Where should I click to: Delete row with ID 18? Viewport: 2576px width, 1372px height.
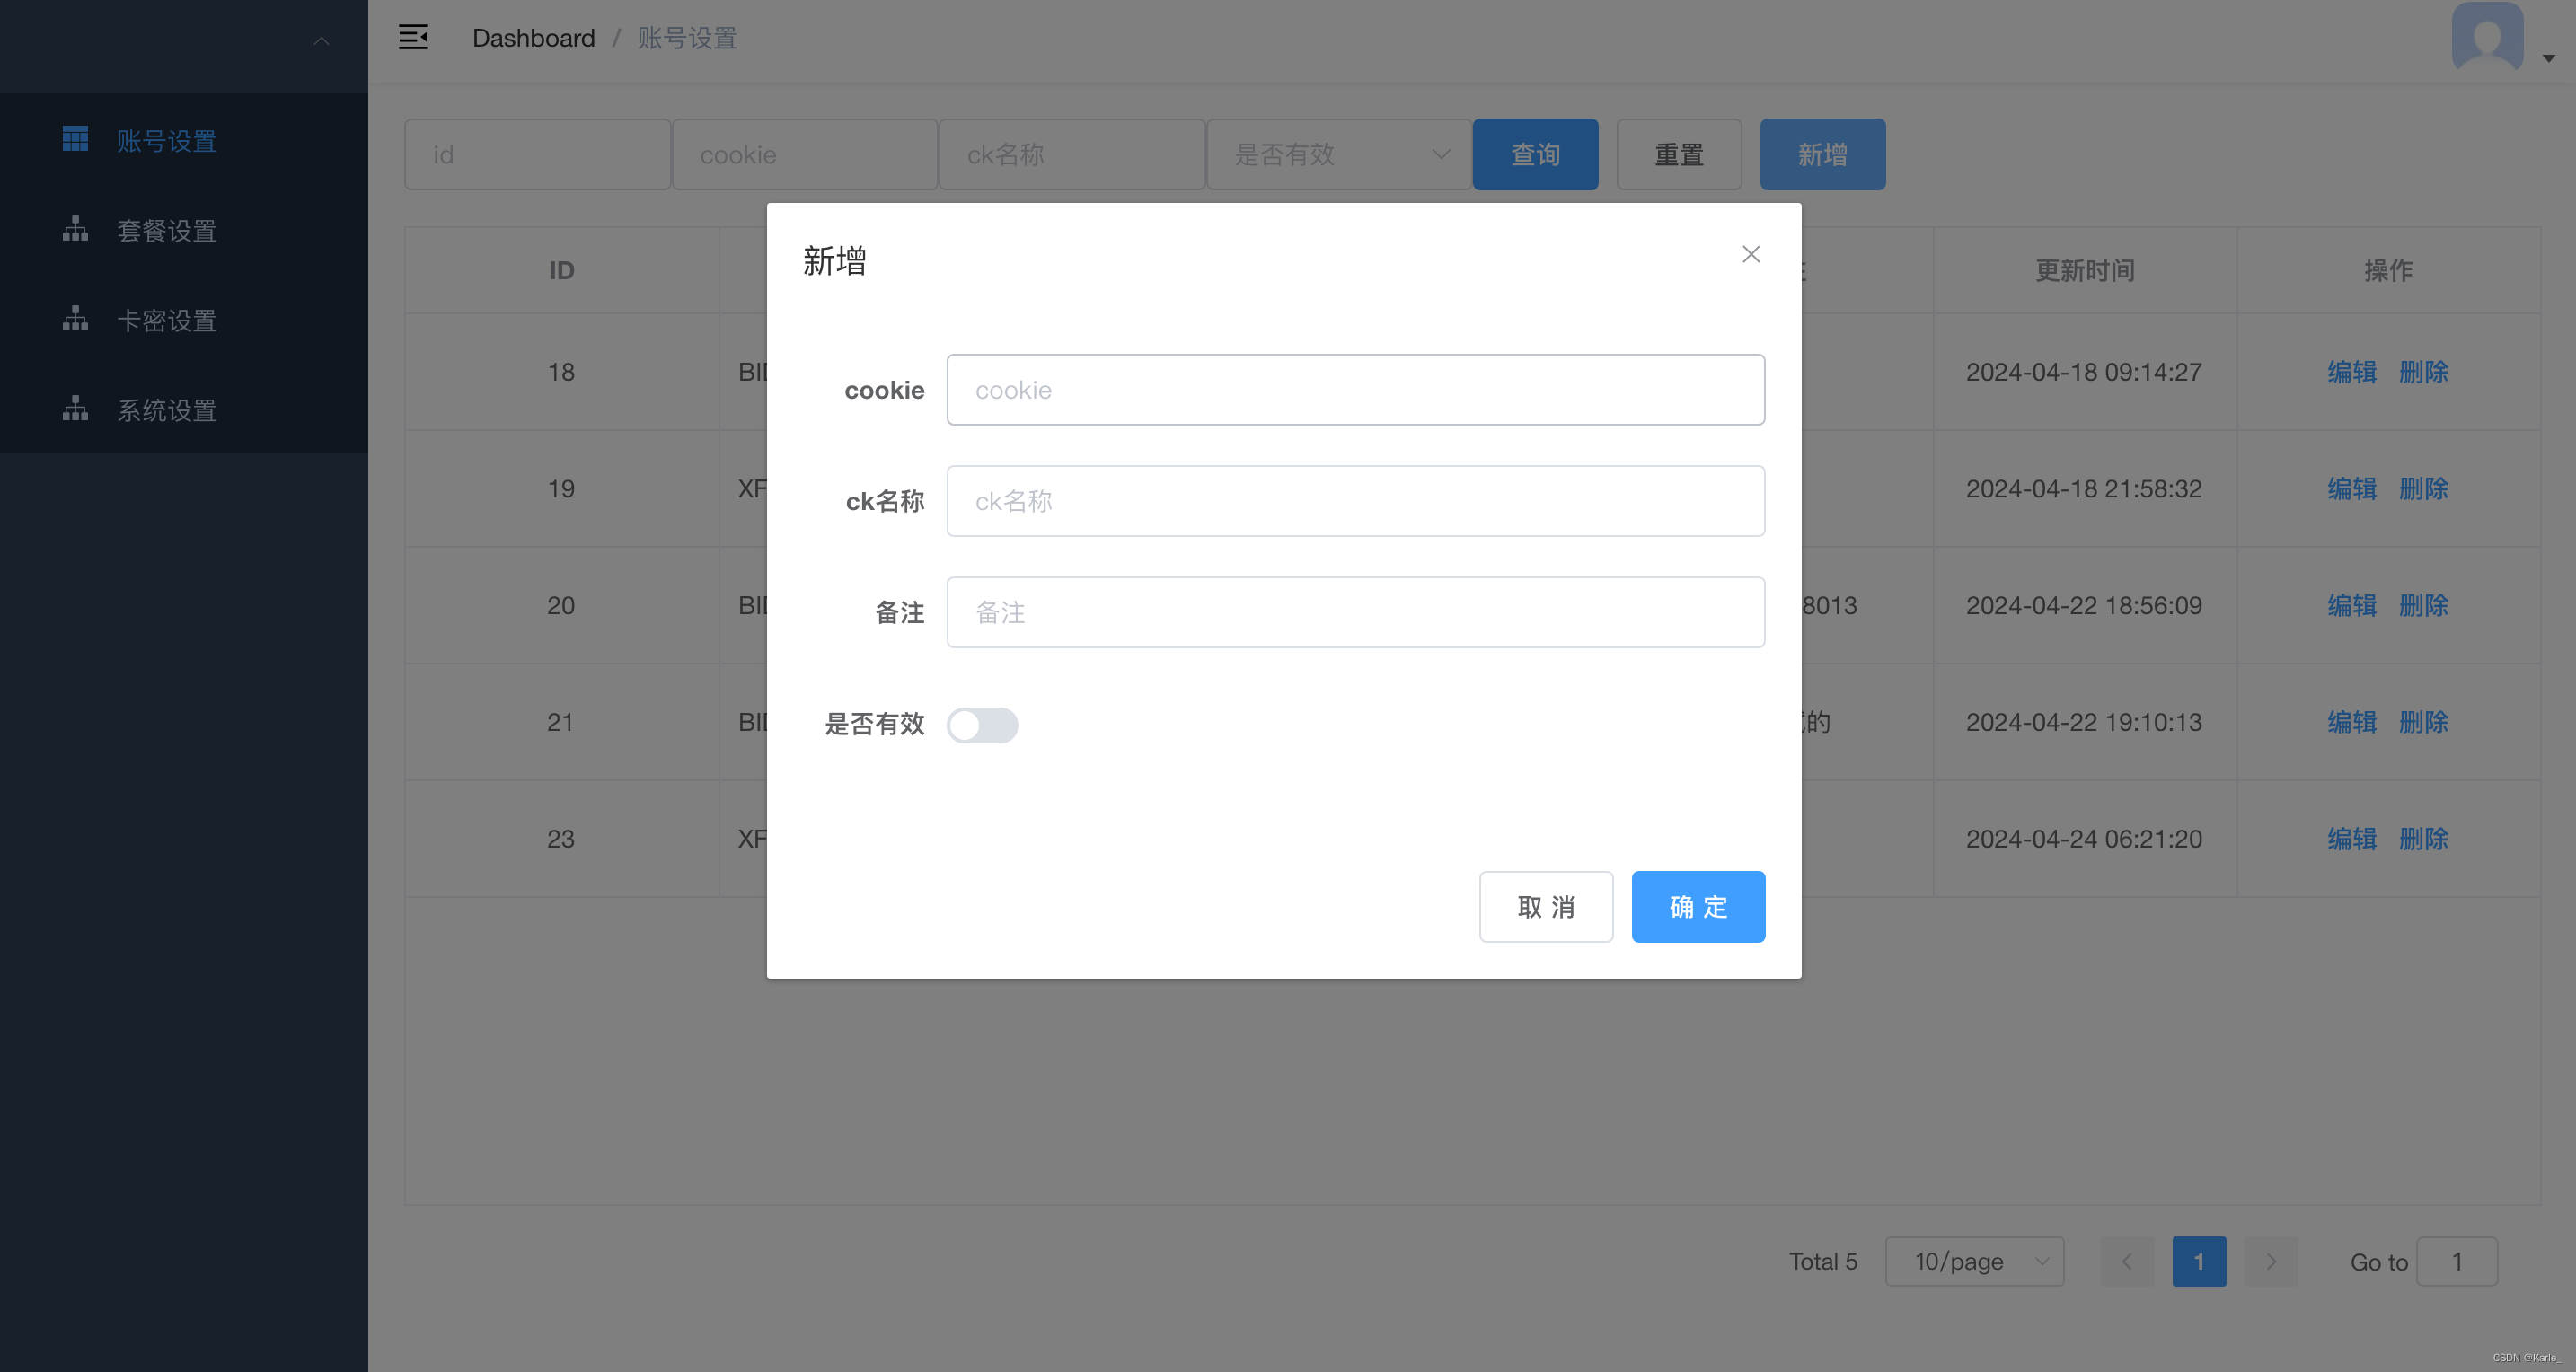pyautogui.click(x=2423, y=372)
